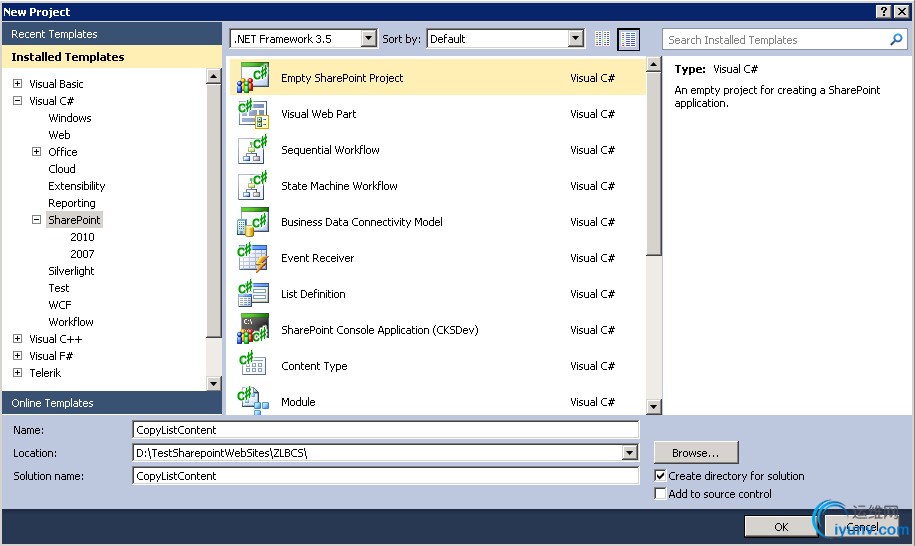Expand the Telerik node
The image size is (915, 546).
point(18,372)
